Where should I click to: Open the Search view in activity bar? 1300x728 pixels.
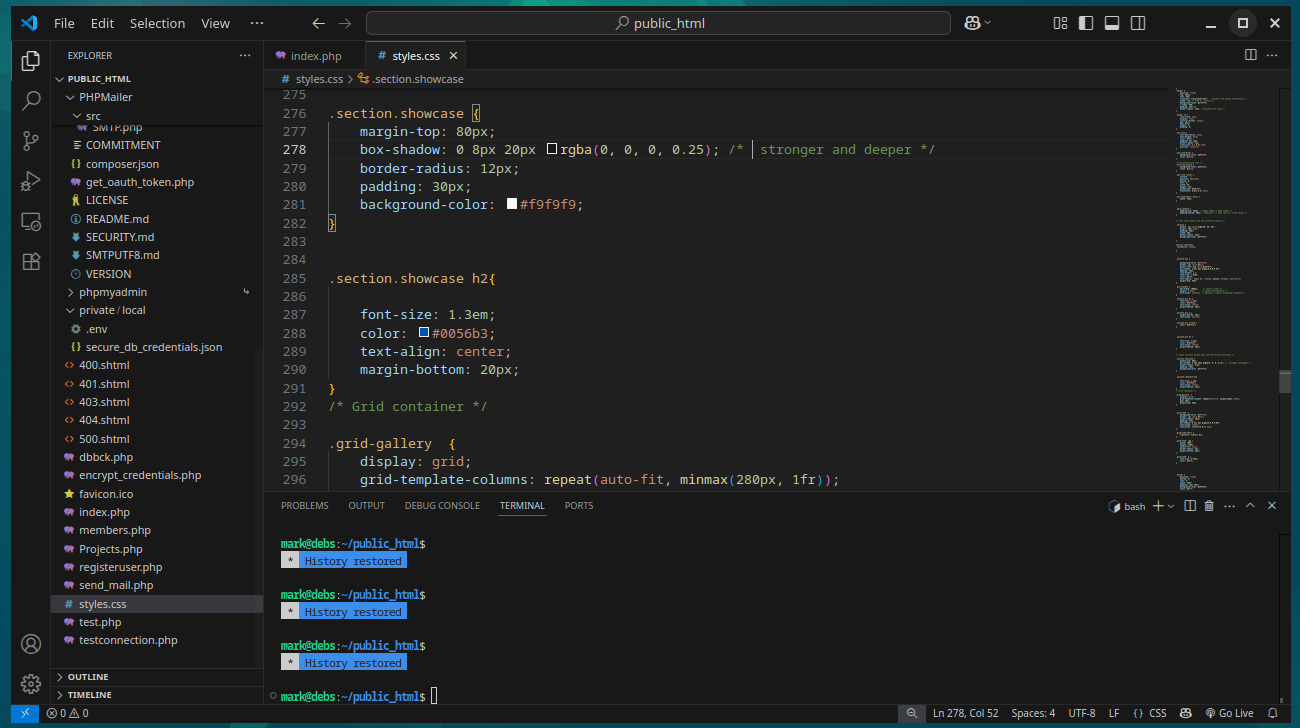31,101
